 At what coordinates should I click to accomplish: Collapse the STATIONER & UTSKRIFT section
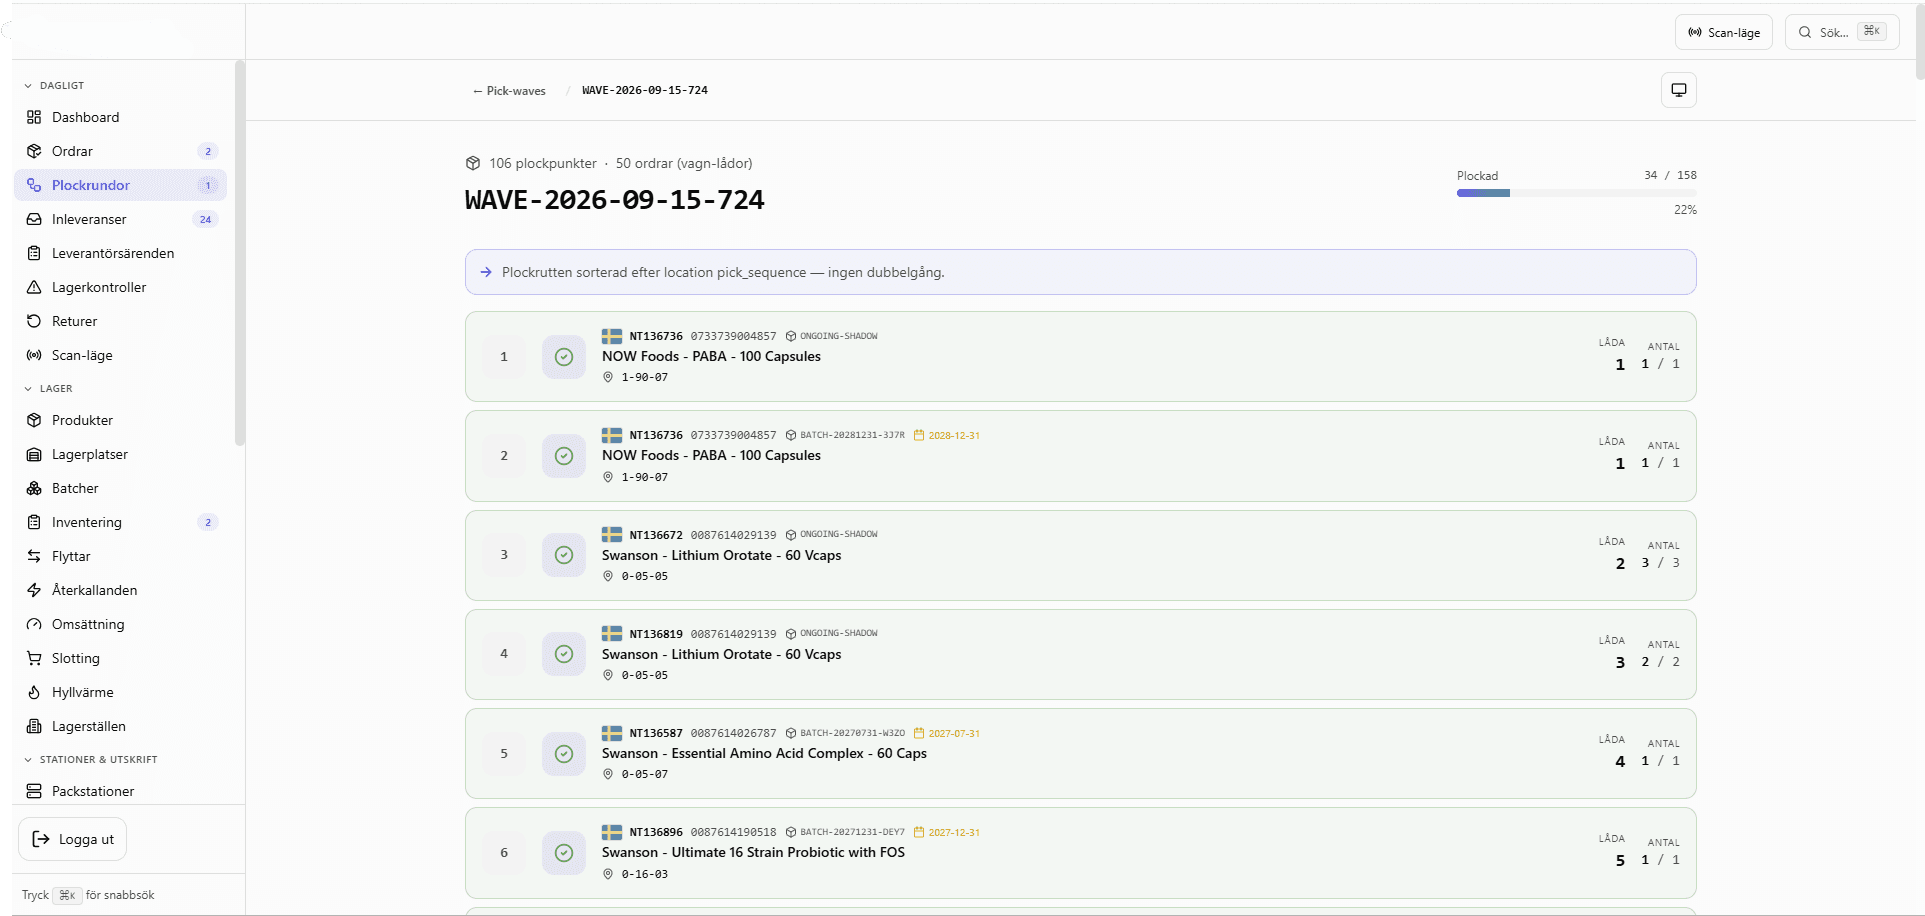pyautogui.click(x=90, y=760)
